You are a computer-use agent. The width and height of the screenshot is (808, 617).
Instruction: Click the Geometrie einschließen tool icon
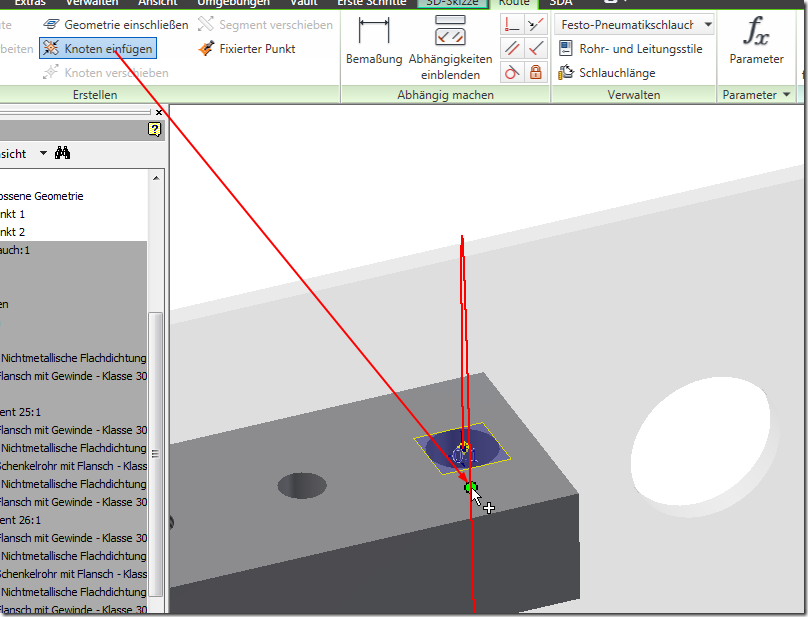[51, 24]
